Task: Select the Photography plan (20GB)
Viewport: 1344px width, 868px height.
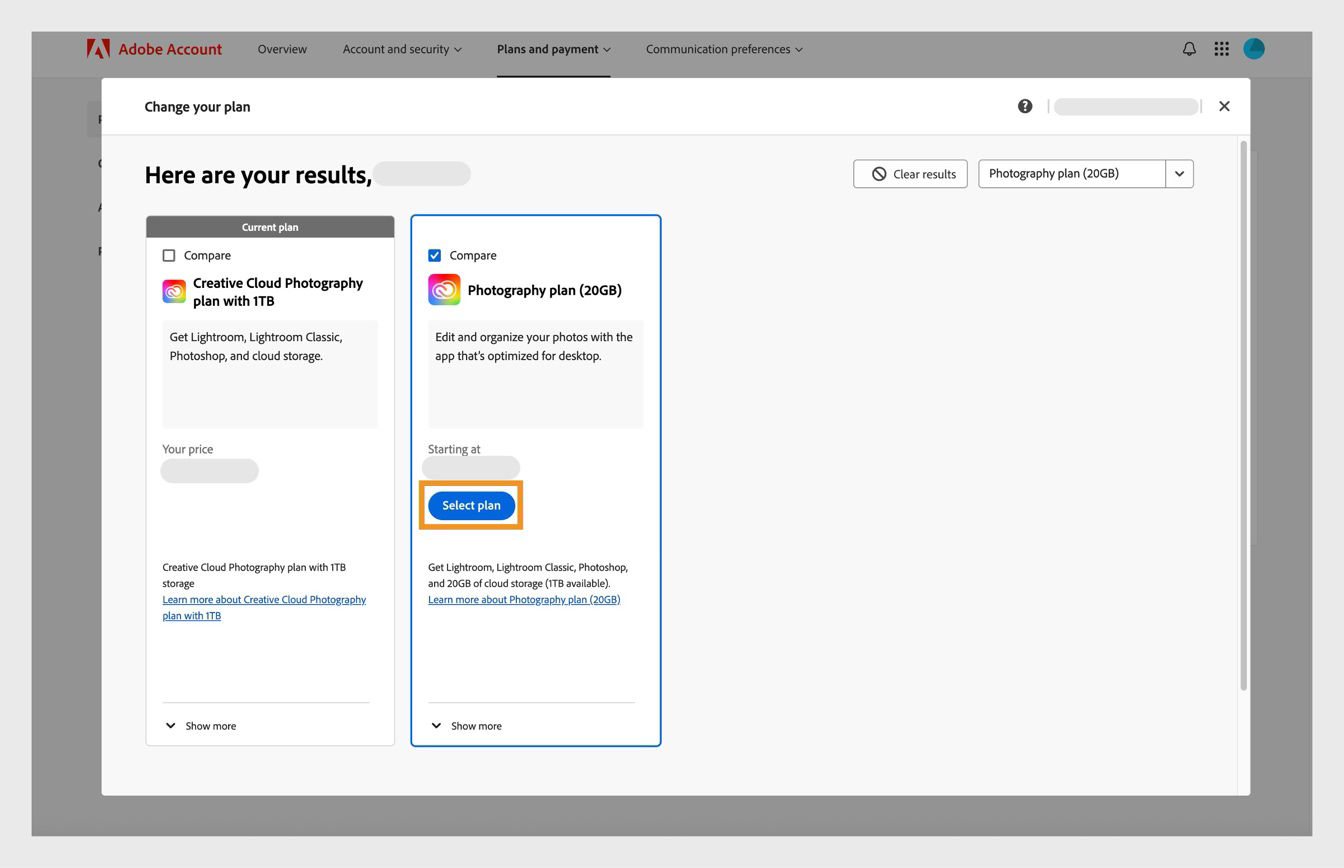Action: click(471, 505)
